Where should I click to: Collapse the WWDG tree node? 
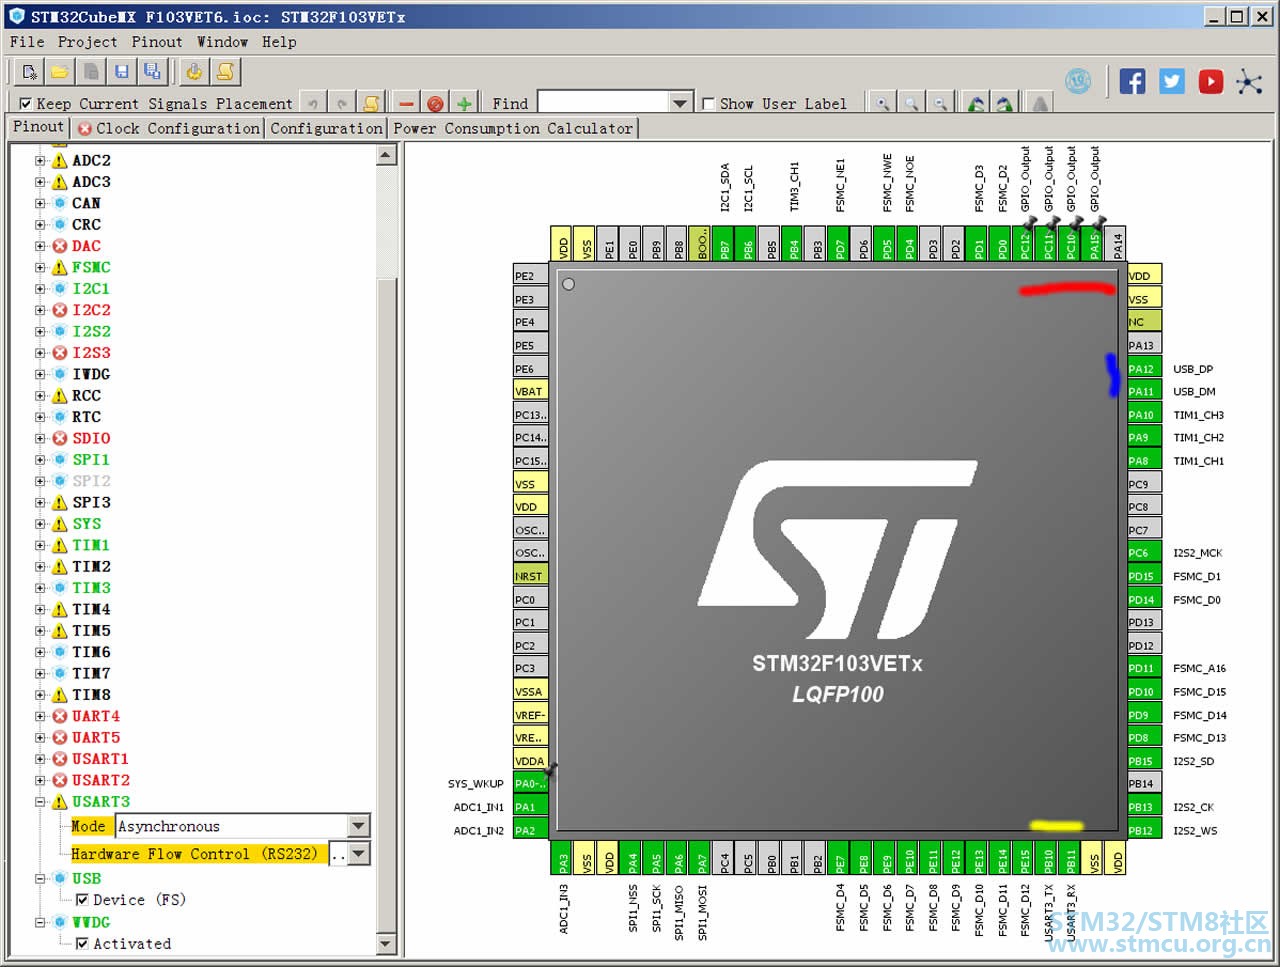40,922
